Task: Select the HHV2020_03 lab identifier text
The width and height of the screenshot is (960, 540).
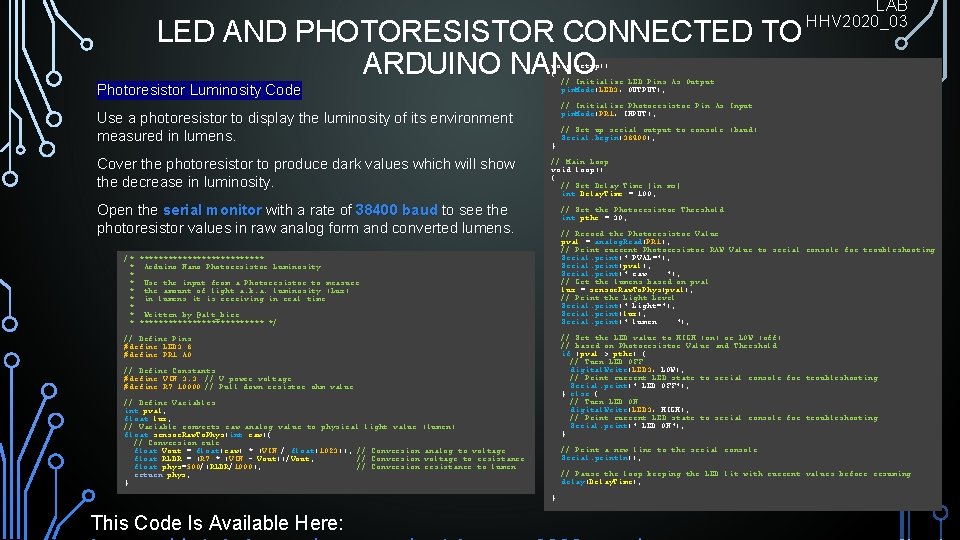Action: coord(857,21)
